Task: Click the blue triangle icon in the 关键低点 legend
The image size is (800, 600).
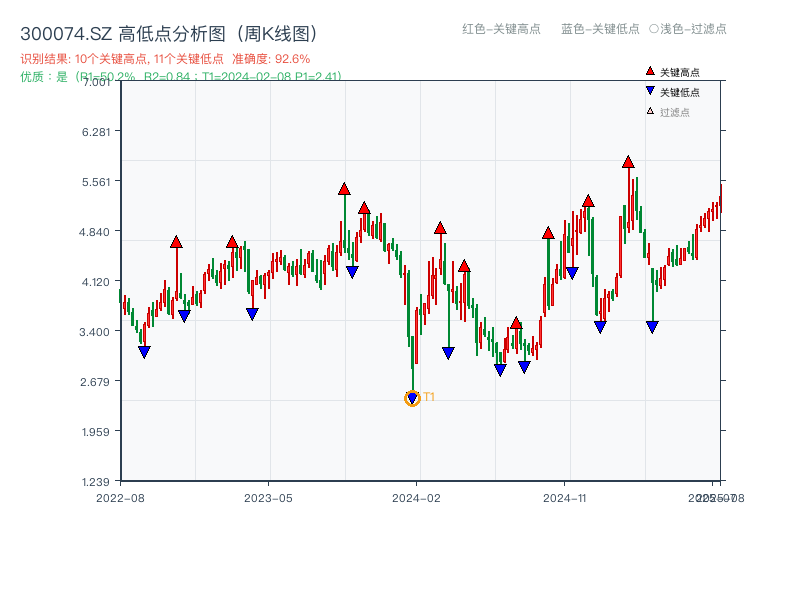Action: coord(650,91)
